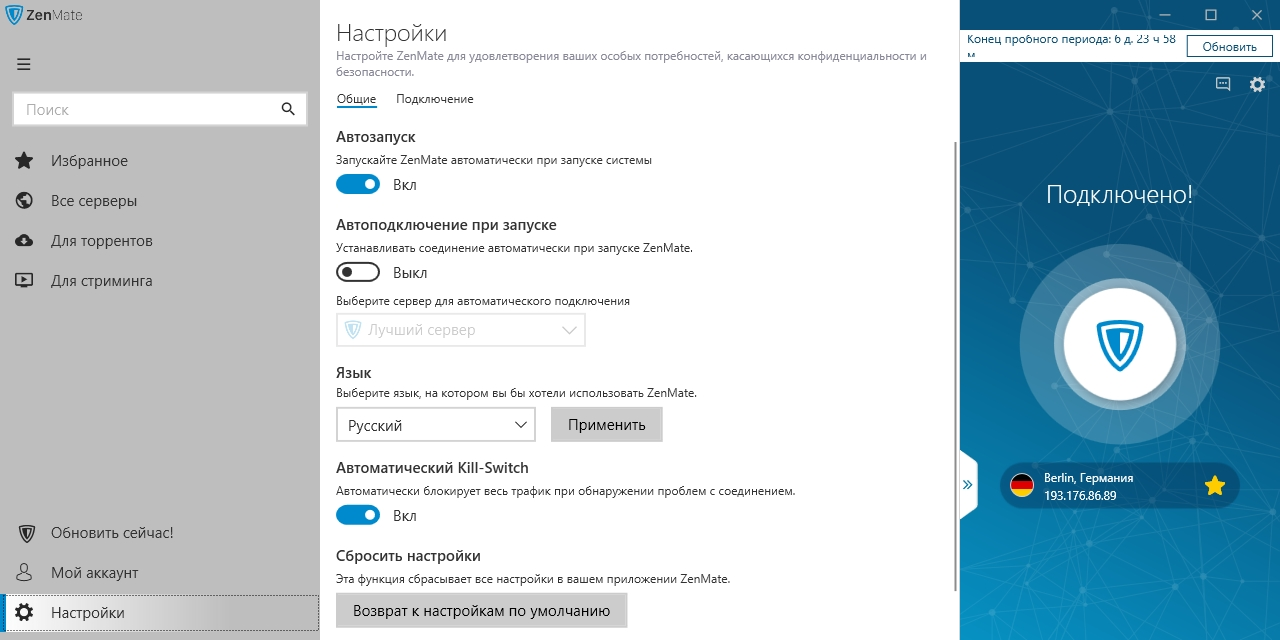Click the gear icon in VPN panel
This screenshot has width=1280, height=640.
coord(1257,85)
